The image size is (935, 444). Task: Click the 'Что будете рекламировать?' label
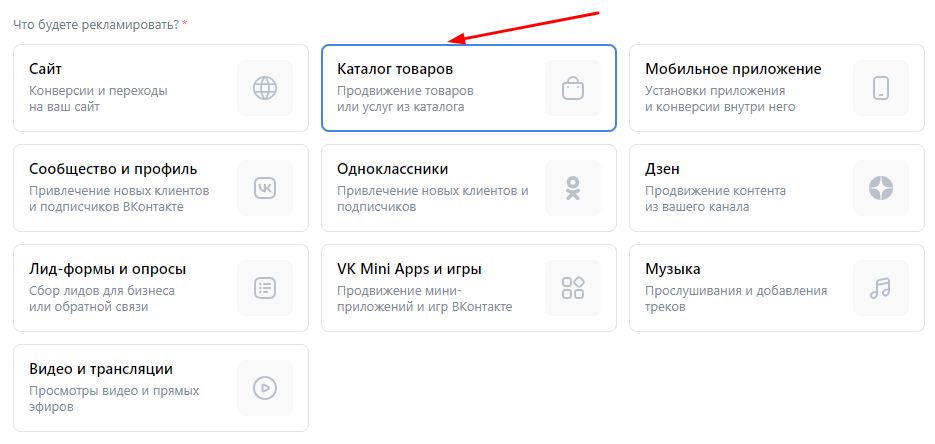click(x=97, y=26)
